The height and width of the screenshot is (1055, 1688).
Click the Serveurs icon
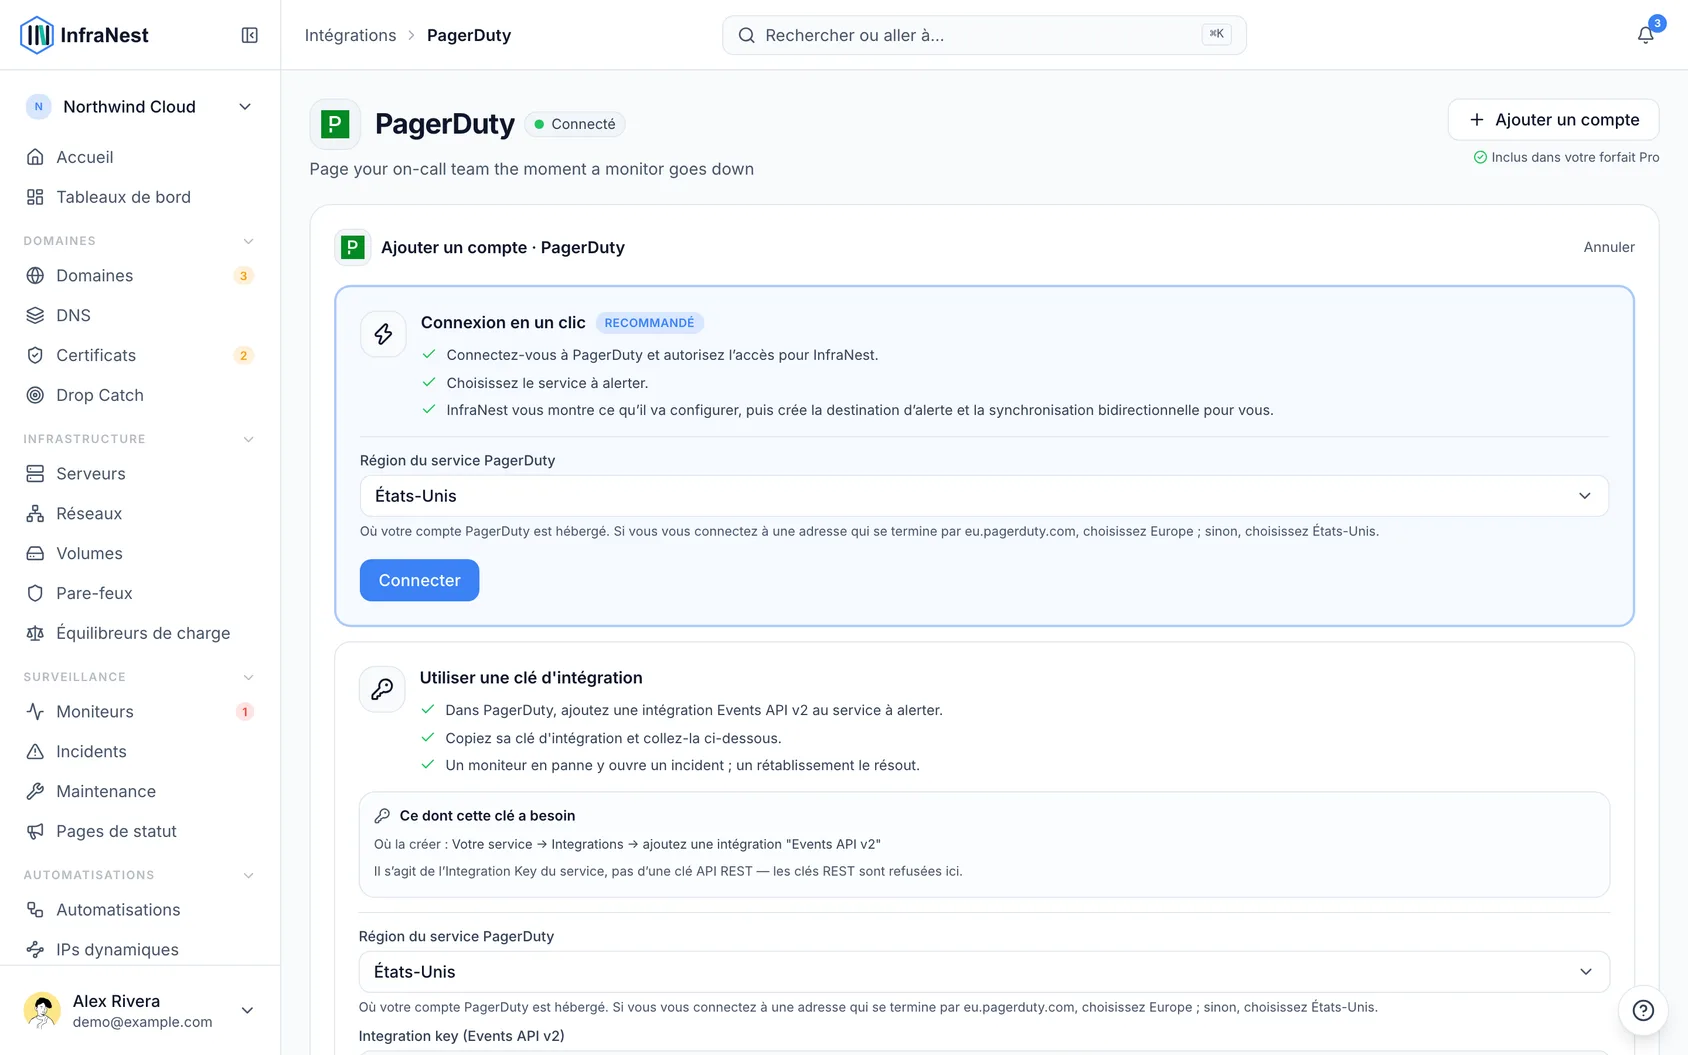[x=35, y=473]
